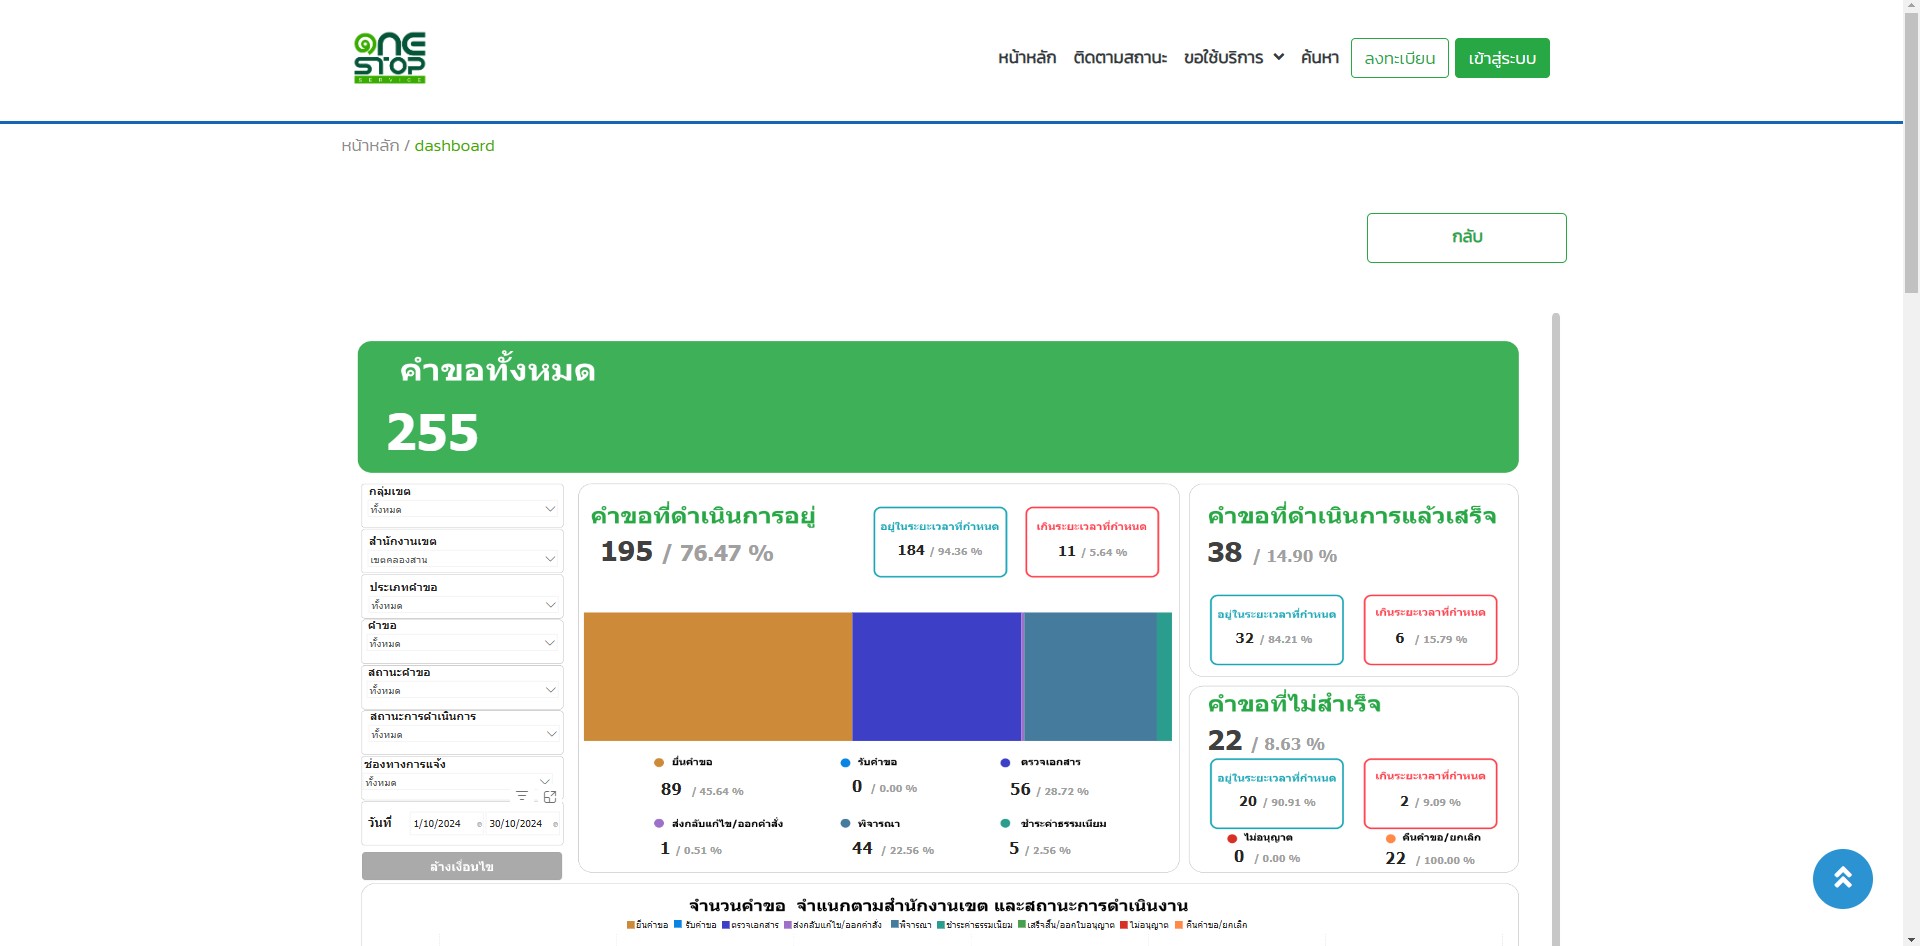Click the scroll-to-top double arrow button
Image resolution: width=1920 pixels, height=946 pixels.
(1842, 879)
